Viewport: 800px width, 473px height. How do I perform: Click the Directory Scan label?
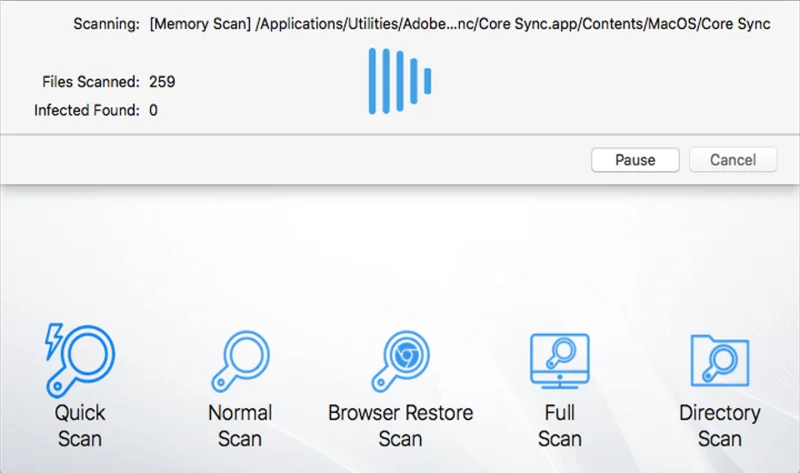[x=720, y=426]
